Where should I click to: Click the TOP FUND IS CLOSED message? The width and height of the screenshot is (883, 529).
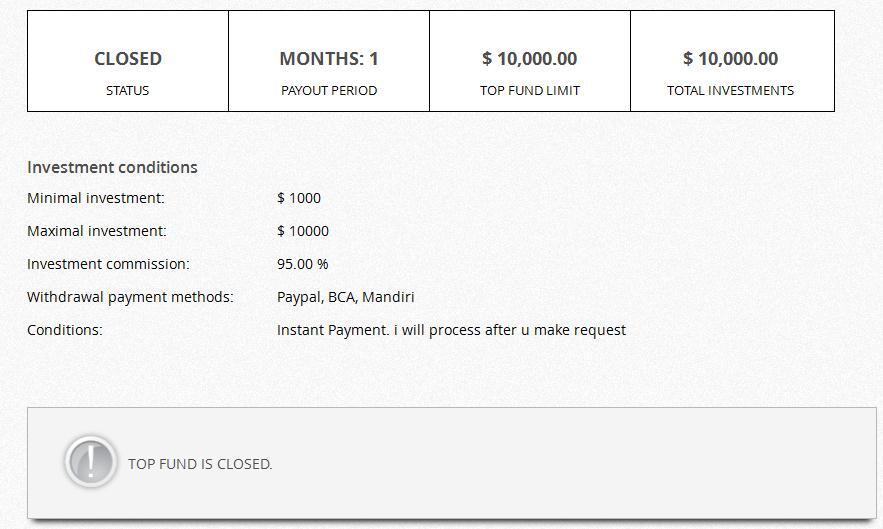tap(200, 464)
